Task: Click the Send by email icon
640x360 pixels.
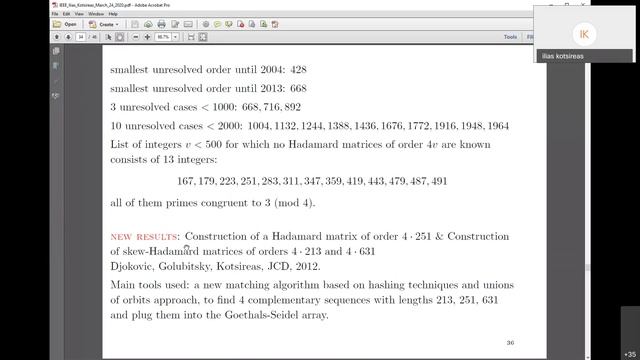Action: point(188,24)
